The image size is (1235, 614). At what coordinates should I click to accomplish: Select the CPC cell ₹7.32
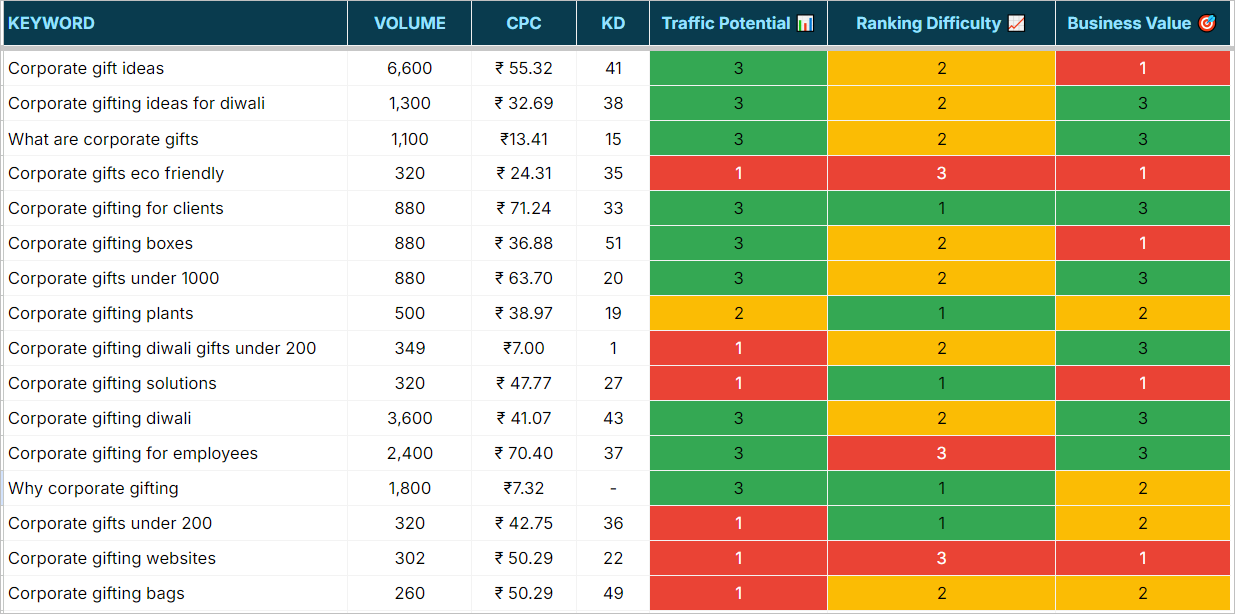(x=524, y=488)
